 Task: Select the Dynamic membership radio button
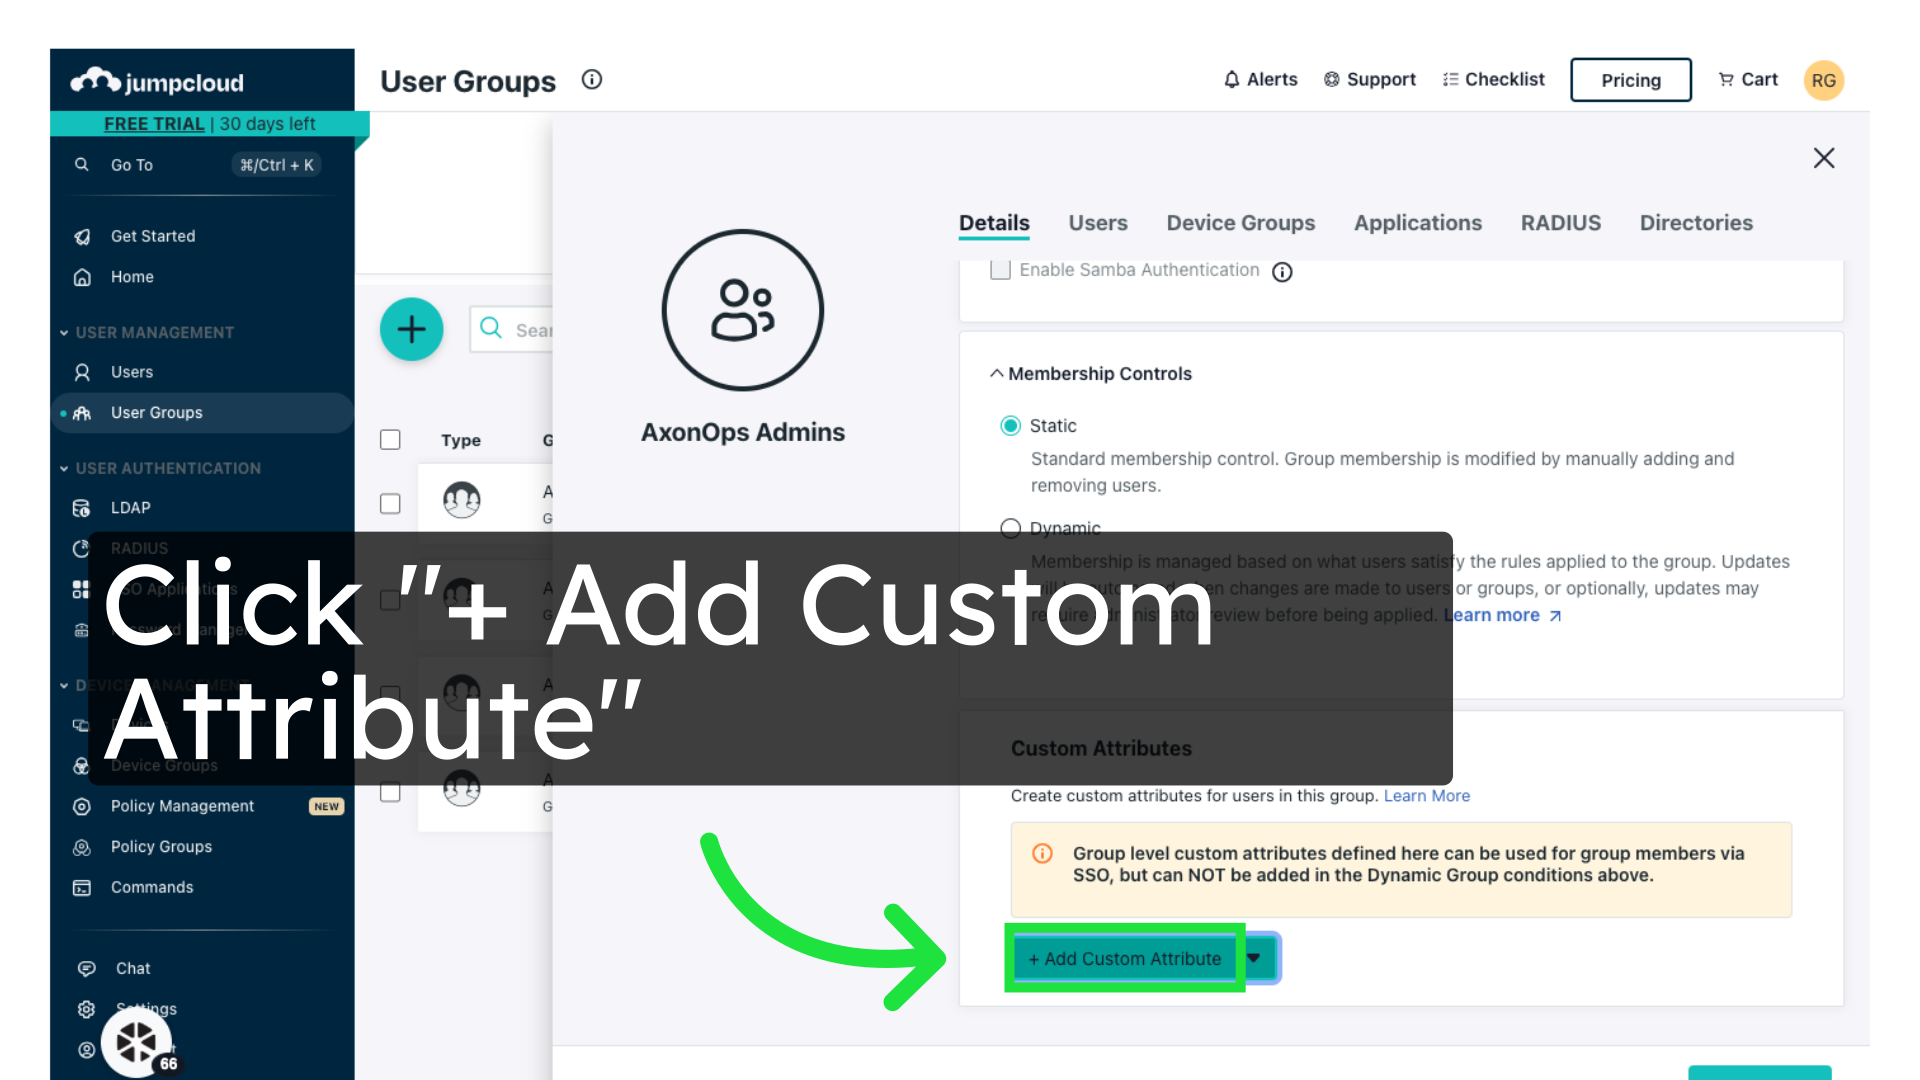point(1011,528)
